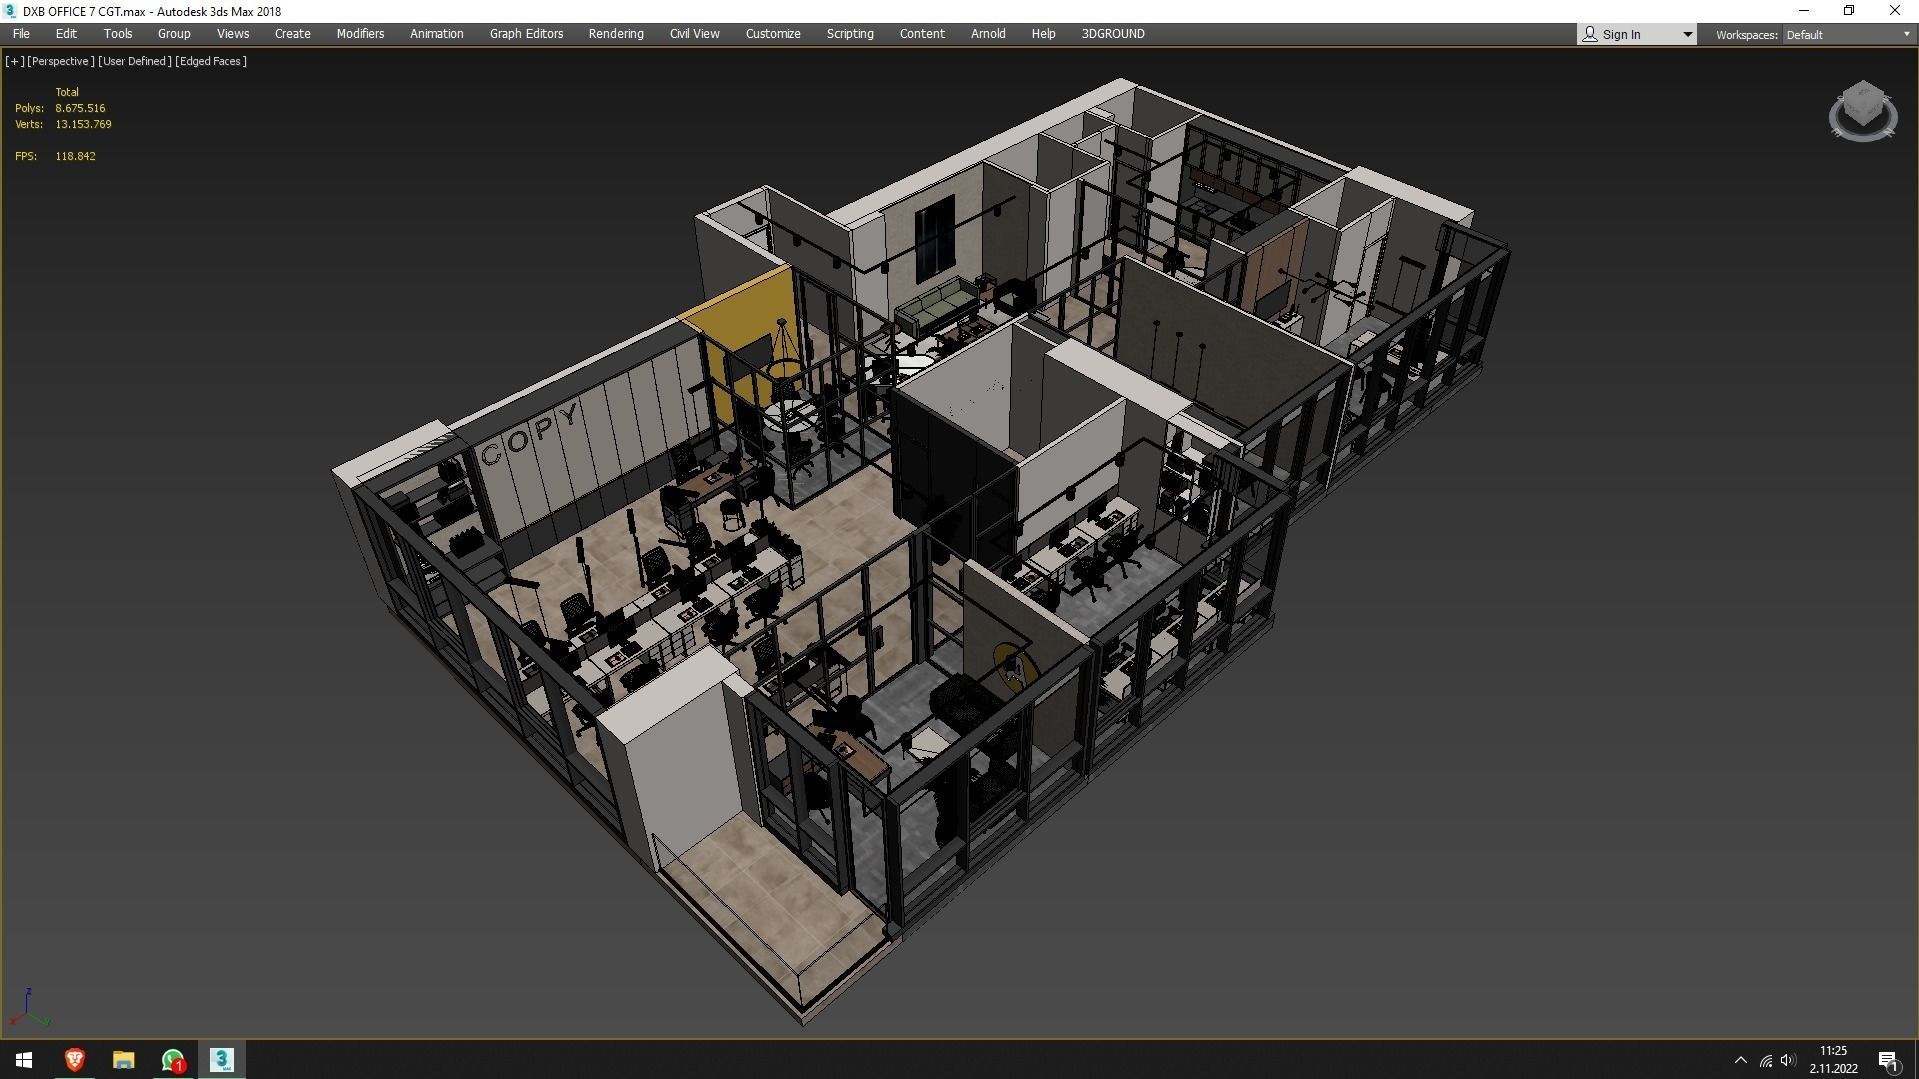Screen dimensions: 1919x1079
Task: Open the Edit menu
Action: click(66, 34)
